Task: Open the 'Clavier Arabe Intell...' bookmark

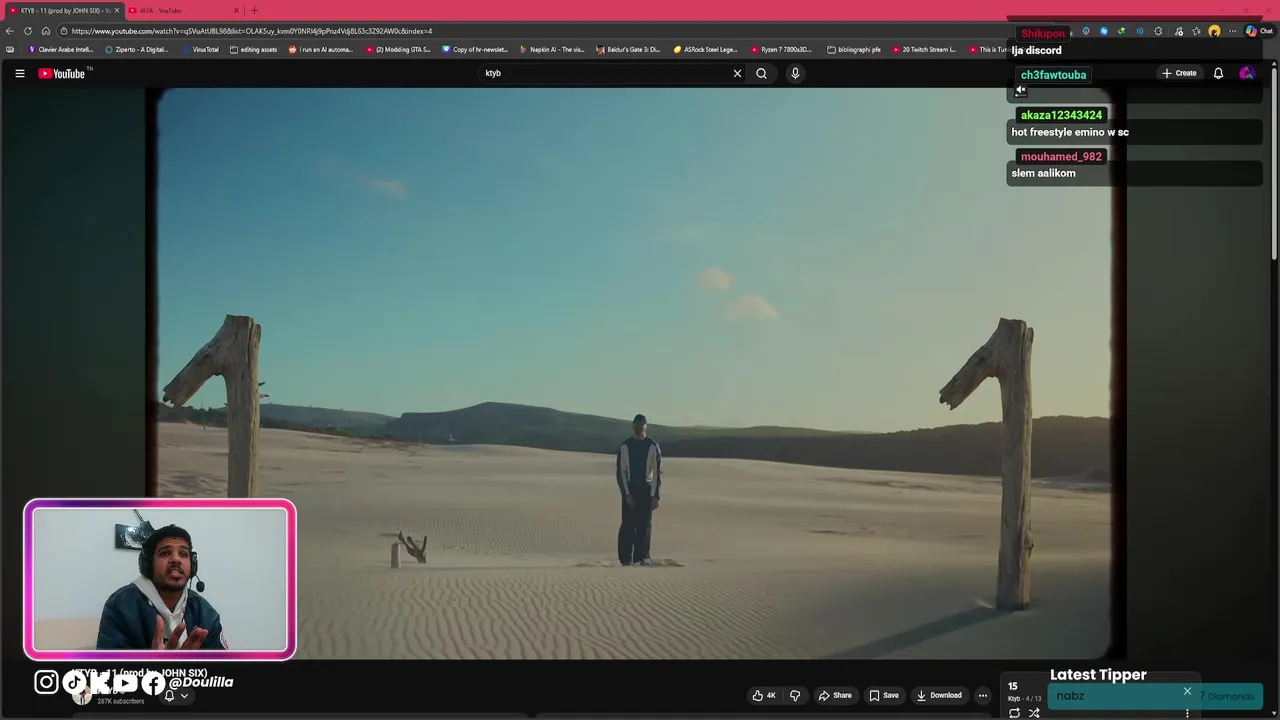Action: point(60,49)
